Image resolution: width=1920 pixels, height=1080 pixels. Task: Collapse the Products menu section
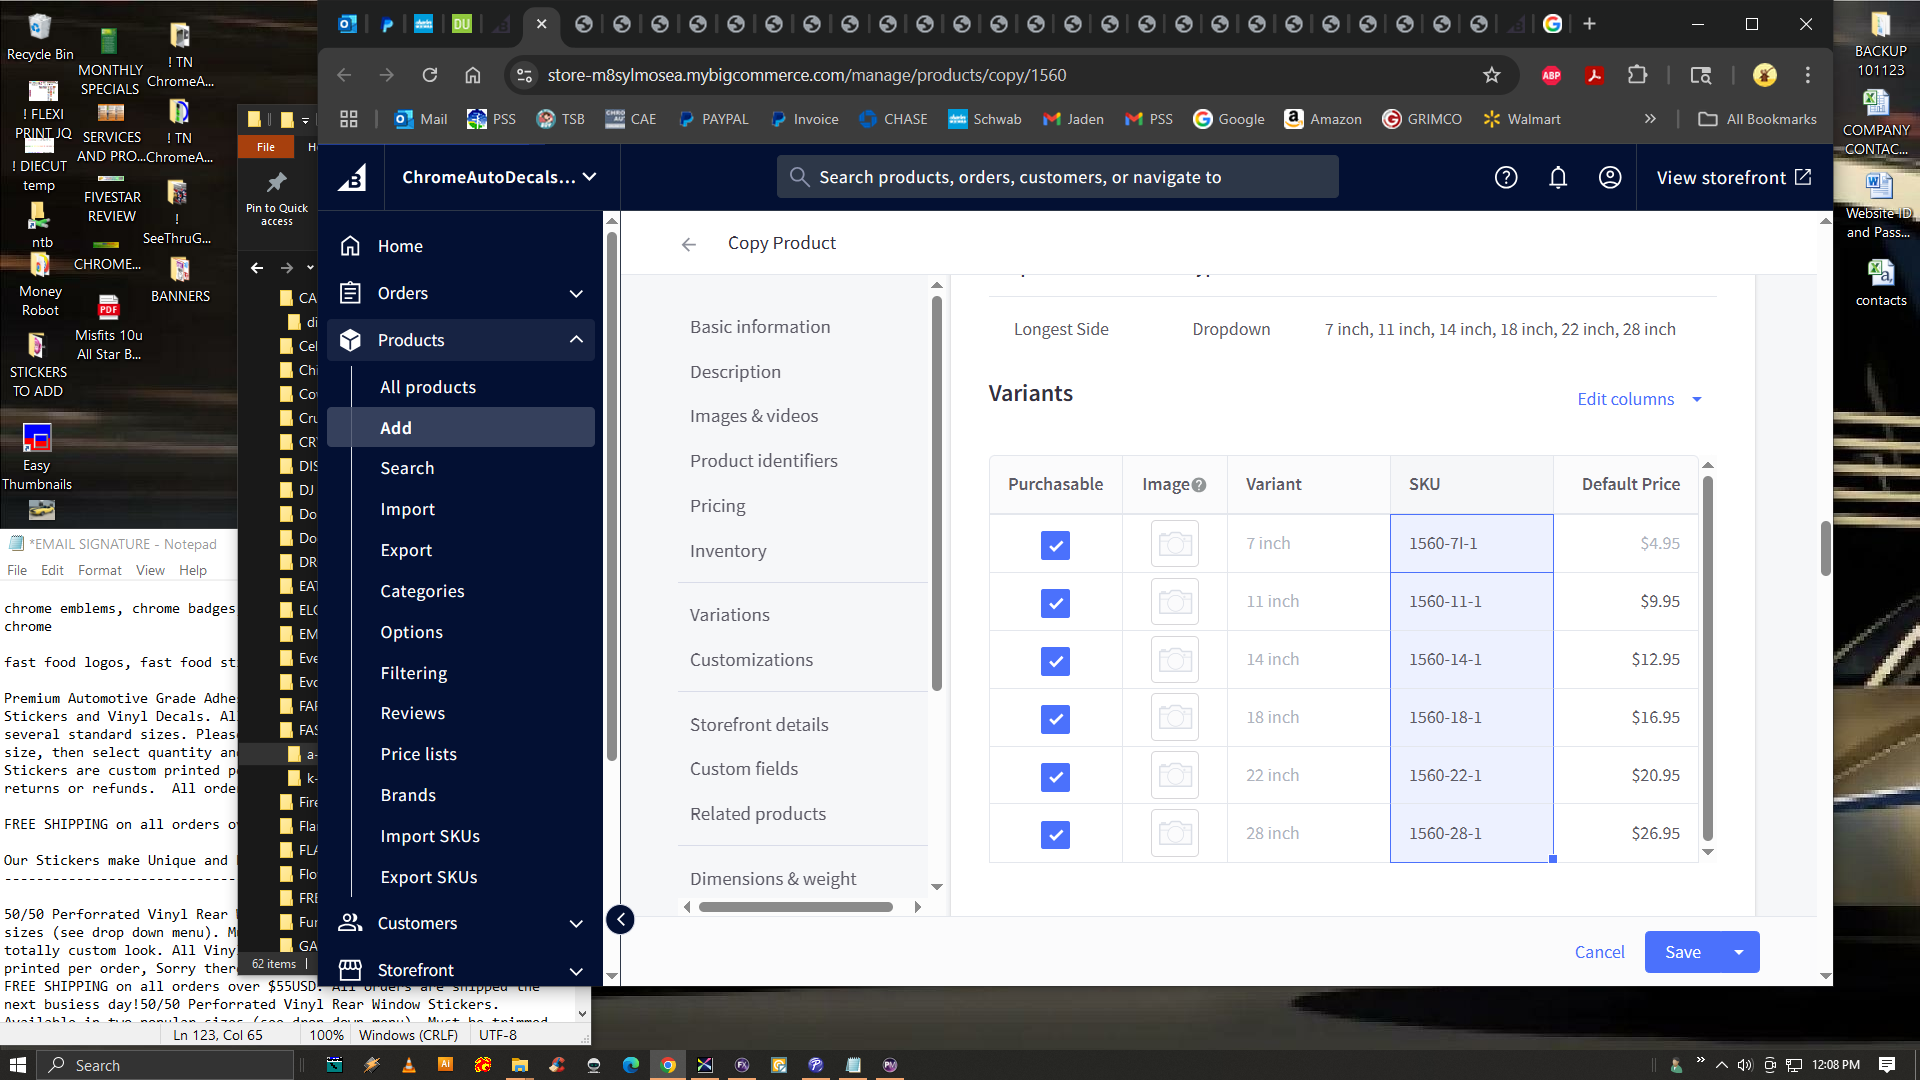(576, 340)
